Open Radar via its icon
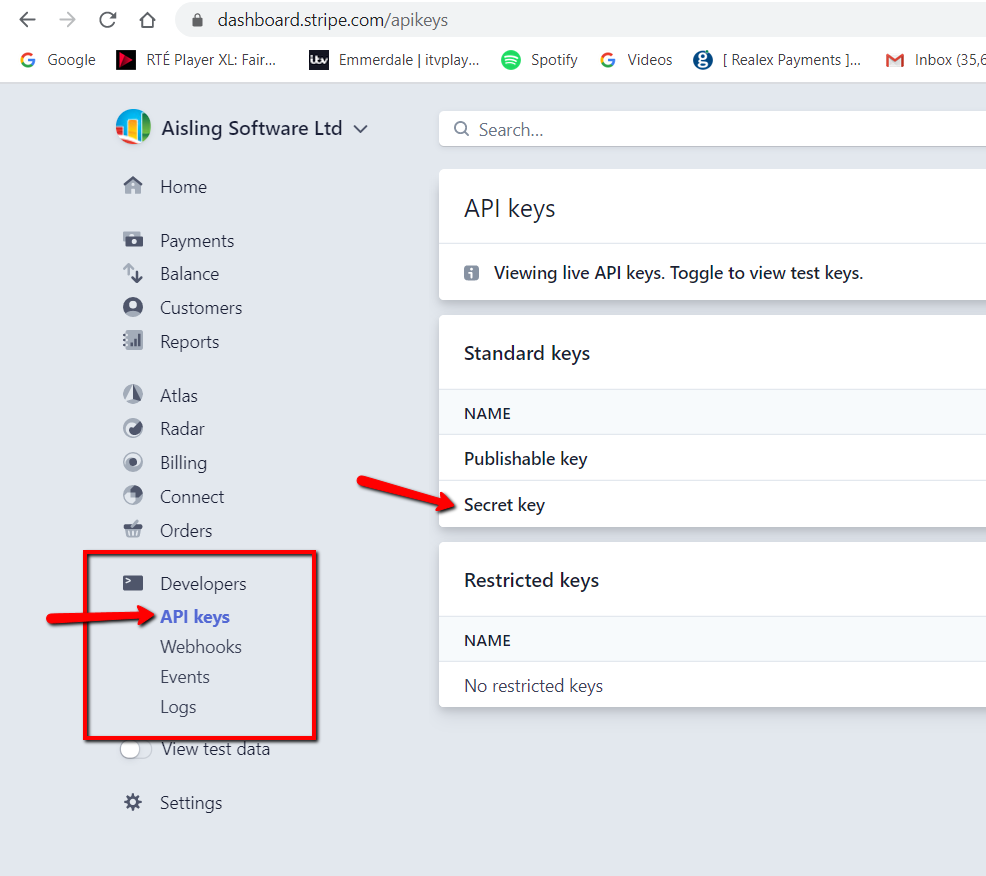 (133, 428)
